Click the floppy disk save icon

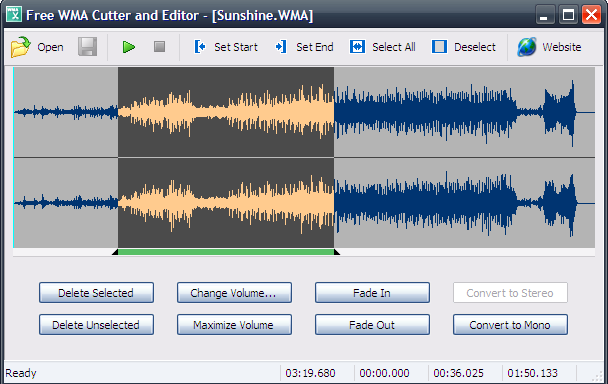coord(88,47)
